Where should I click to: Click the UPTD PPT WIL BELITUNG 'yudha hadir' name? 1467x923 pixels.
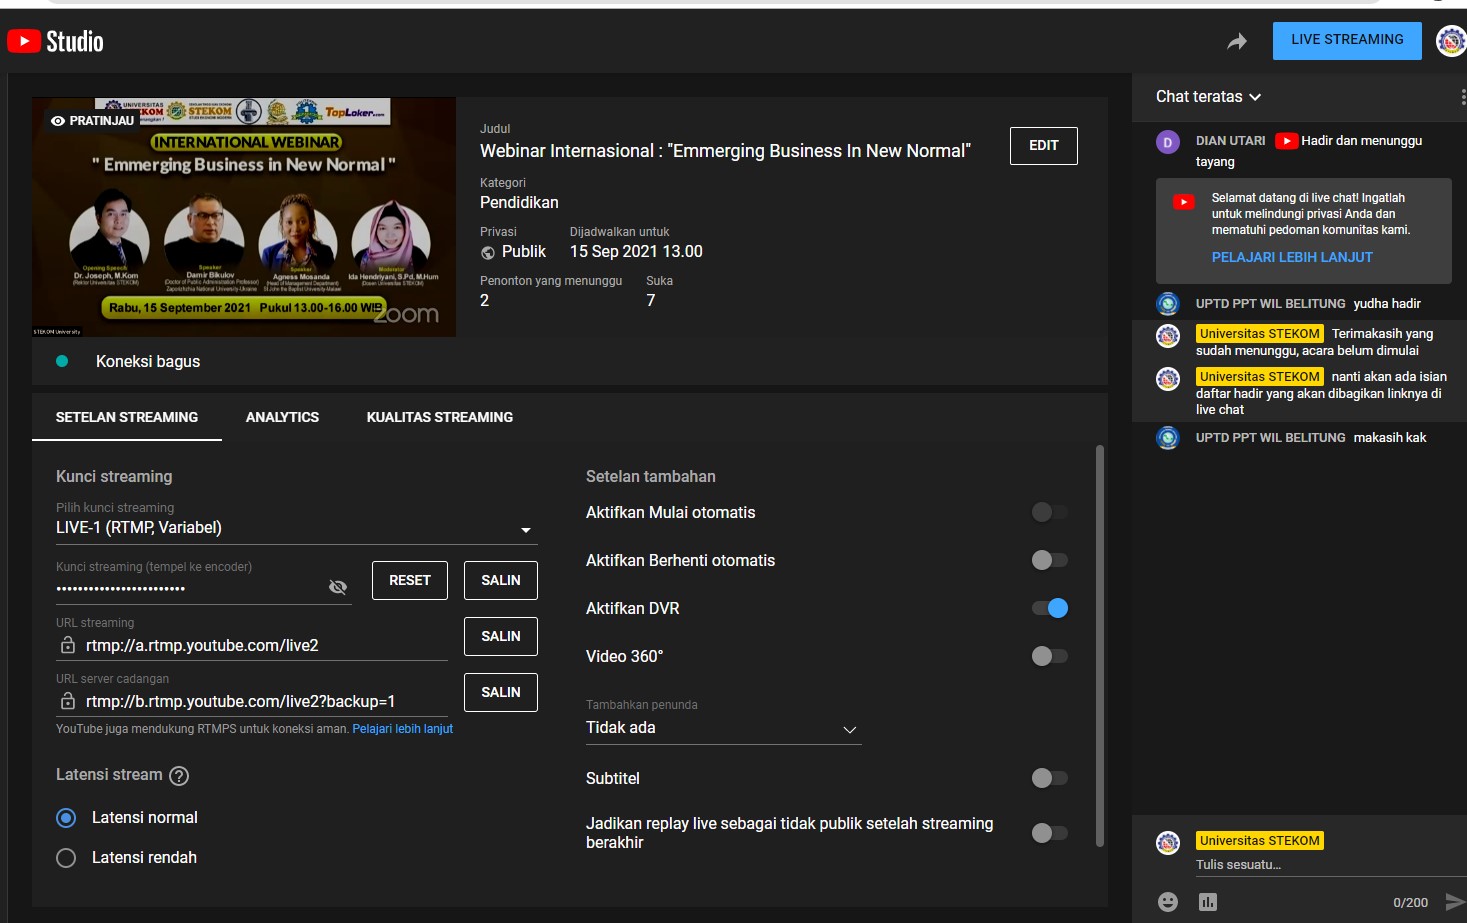(x=1271, y=304)
